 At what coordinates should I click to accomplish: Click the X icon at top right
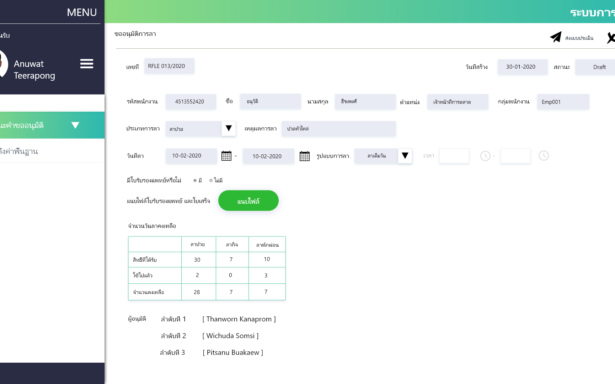611,38
